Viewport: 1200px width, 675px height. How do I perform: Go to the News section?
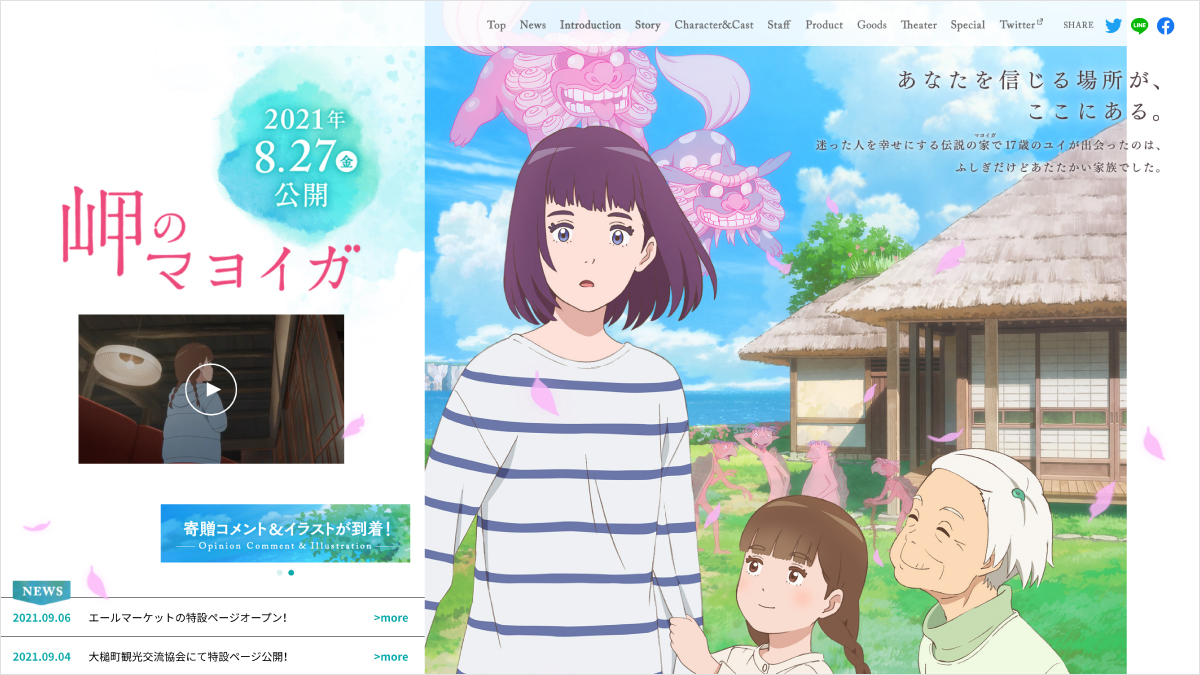[533, 25]
